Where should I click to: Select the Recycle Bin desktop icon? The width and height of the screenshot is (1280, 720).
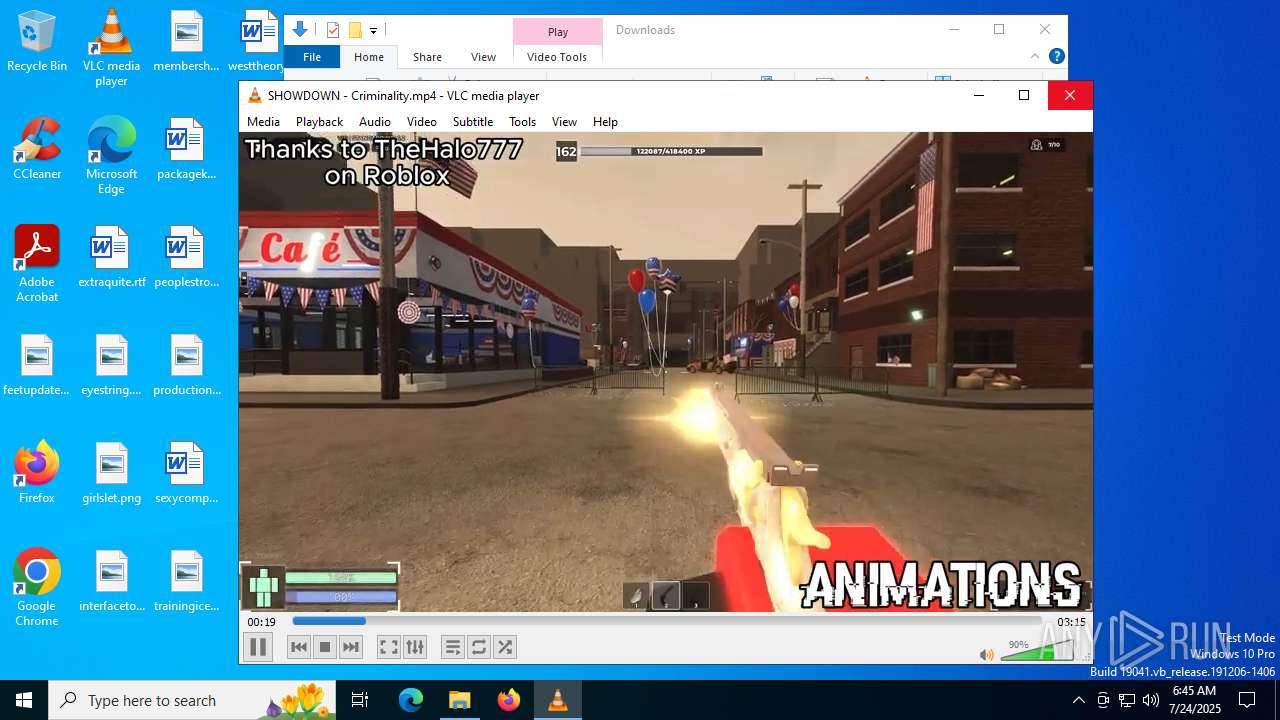(37, 42)
